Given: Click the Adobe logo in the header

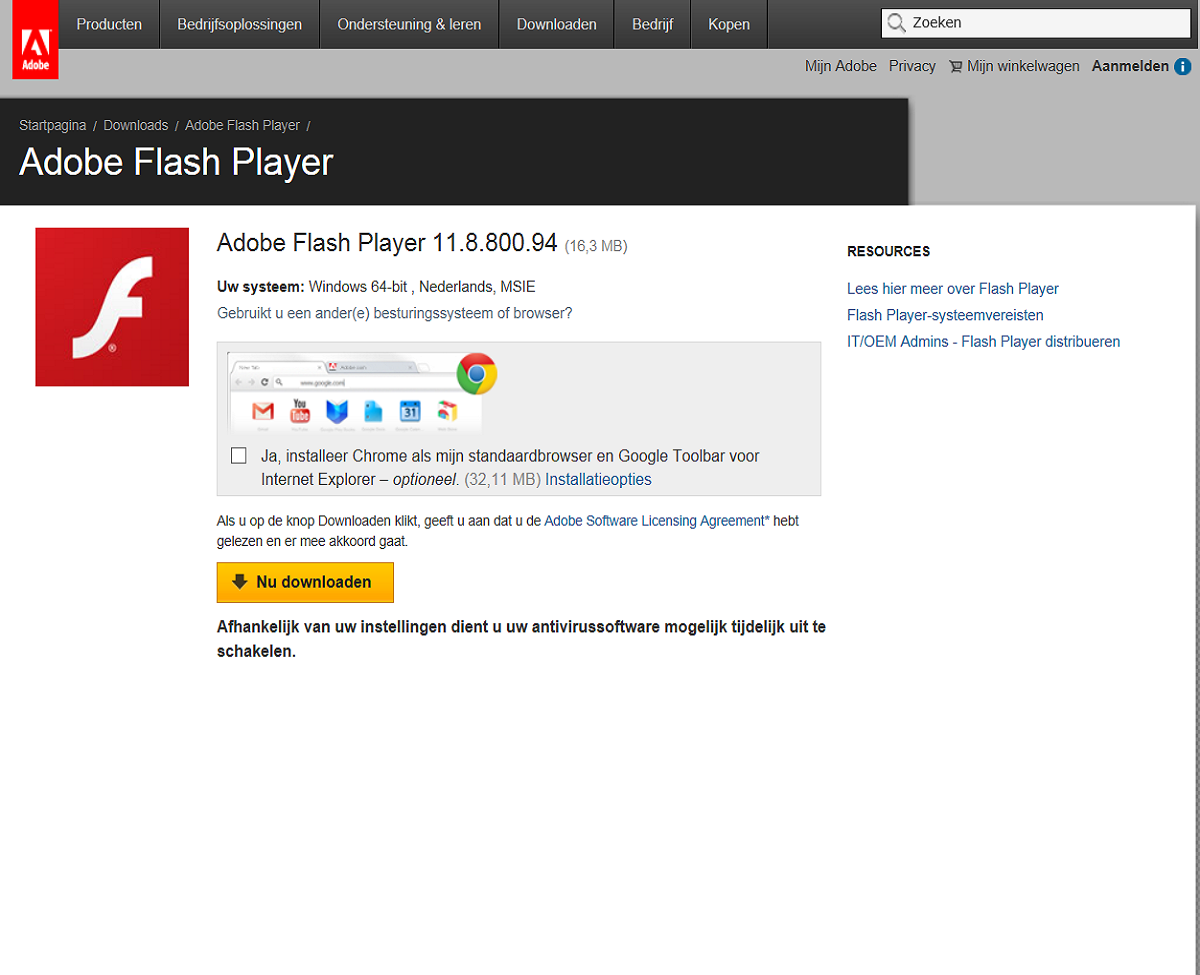Looking at the screenshot, I should coord(35,40).
